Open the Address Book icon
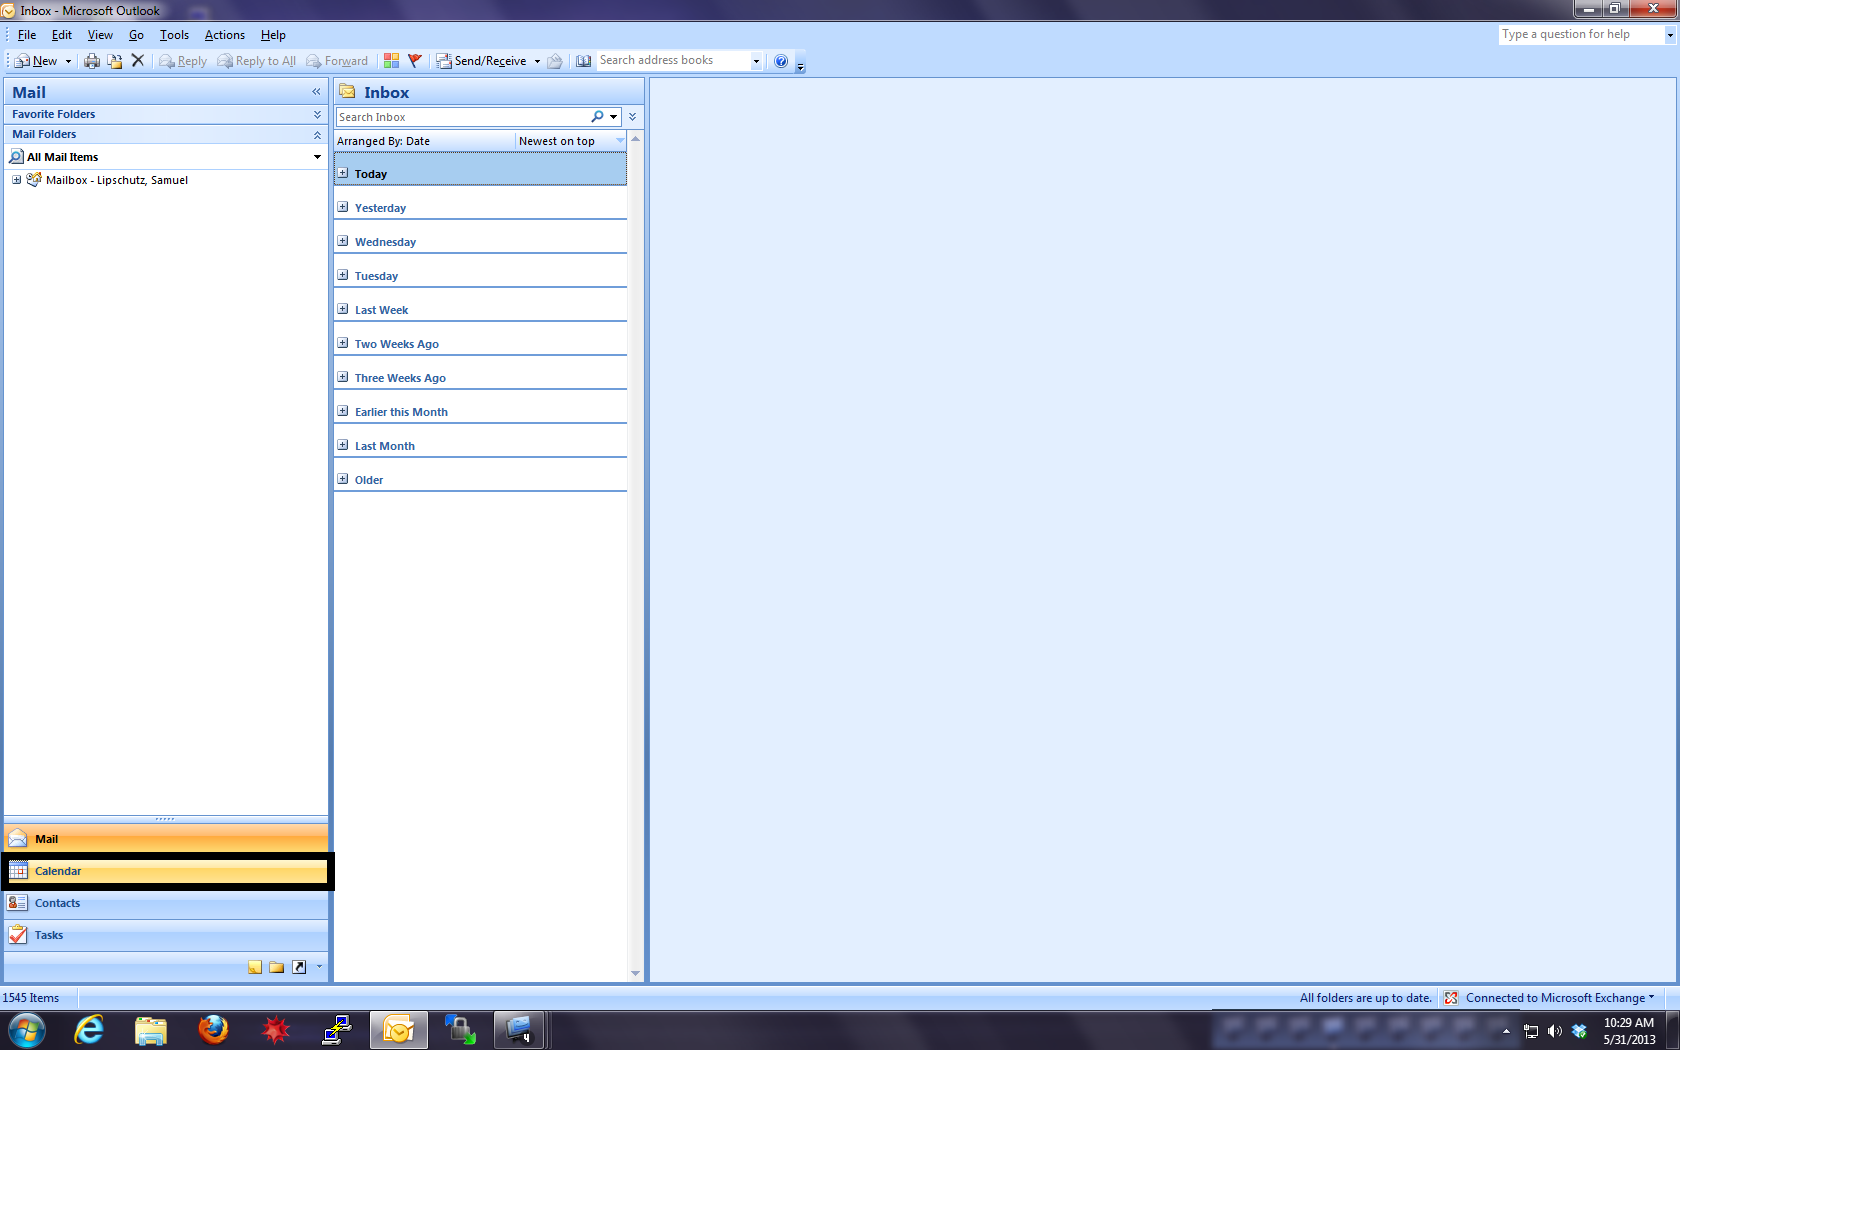Image resolution: width=1860 pixels, height=1220 pixels. pos(584,61)
